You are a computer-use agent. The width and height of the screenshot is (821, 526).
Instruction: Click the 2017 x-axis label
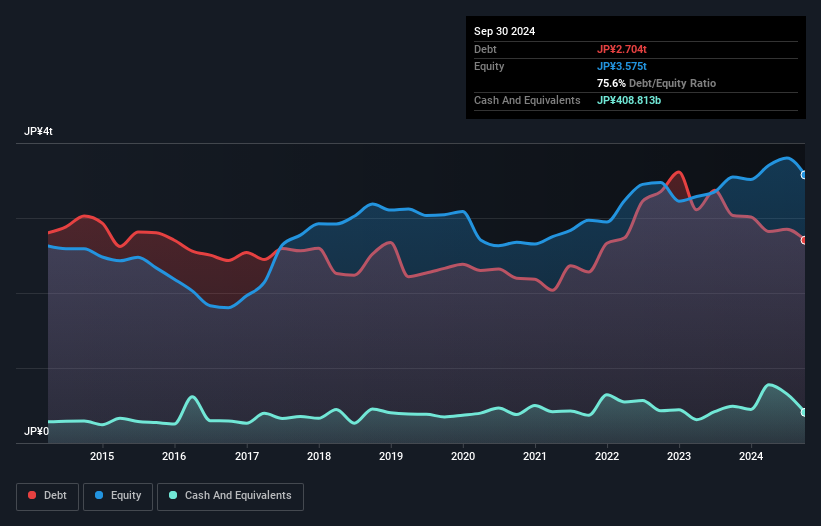point(247,456)
